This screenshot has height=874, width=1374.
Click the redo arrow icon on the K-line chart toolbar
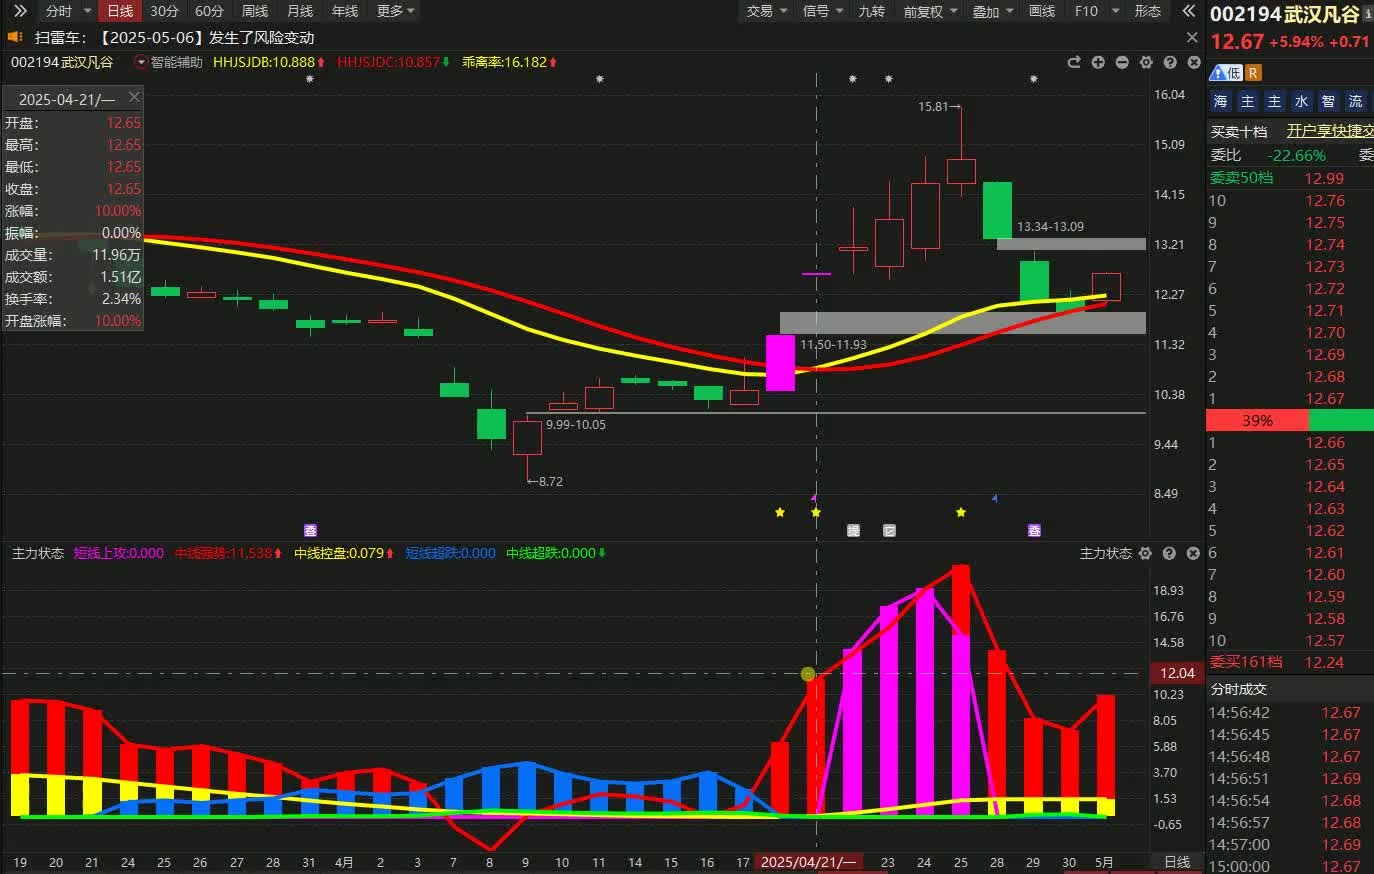click(1074, 62)
